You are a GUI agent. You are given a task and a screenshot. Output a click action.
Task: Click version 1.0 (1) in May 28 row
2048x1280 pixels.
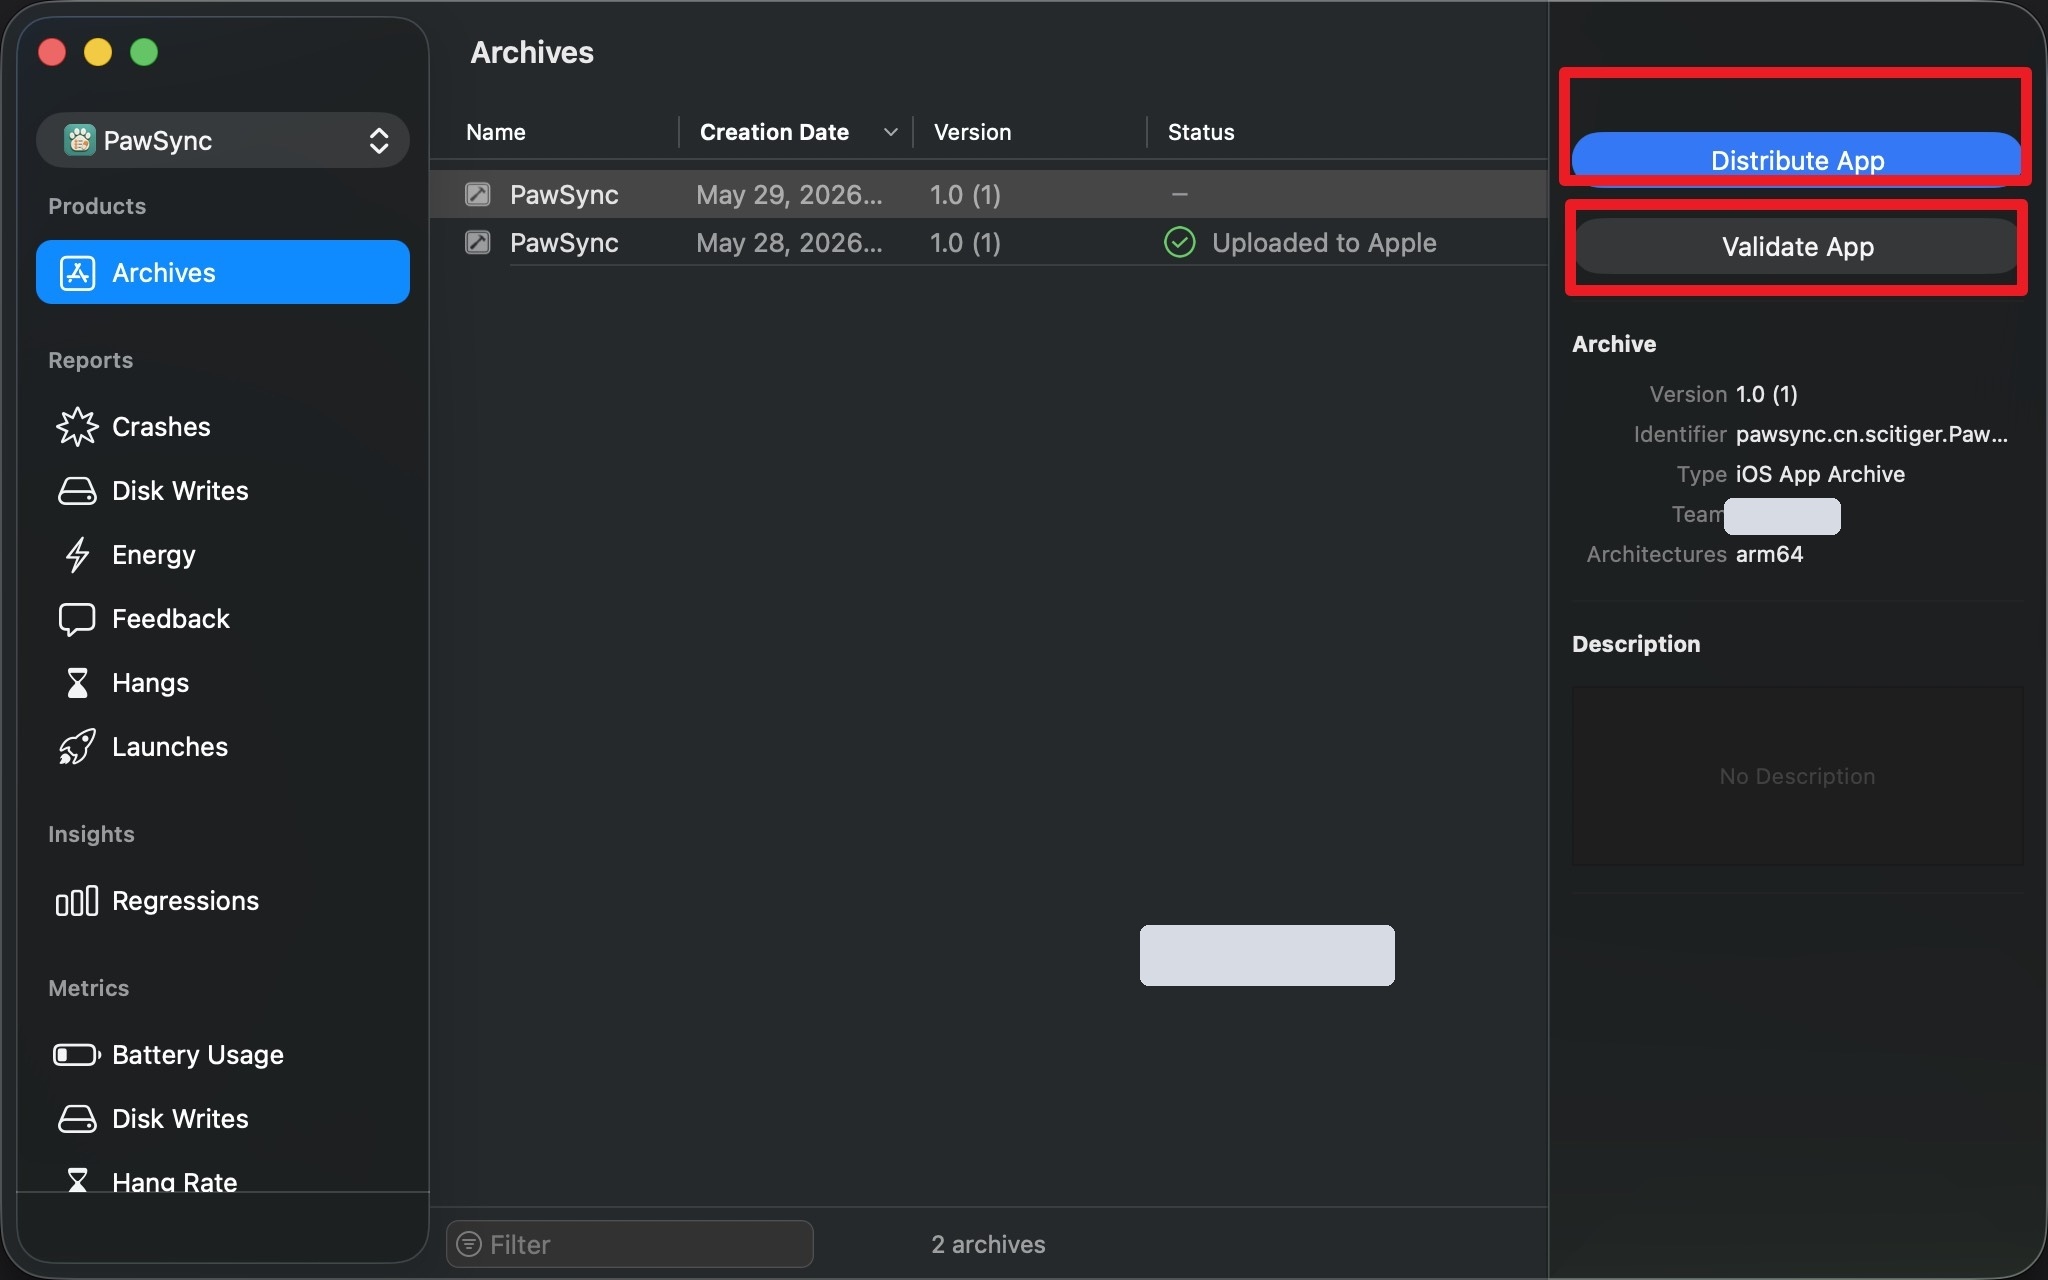click(965, 242)
